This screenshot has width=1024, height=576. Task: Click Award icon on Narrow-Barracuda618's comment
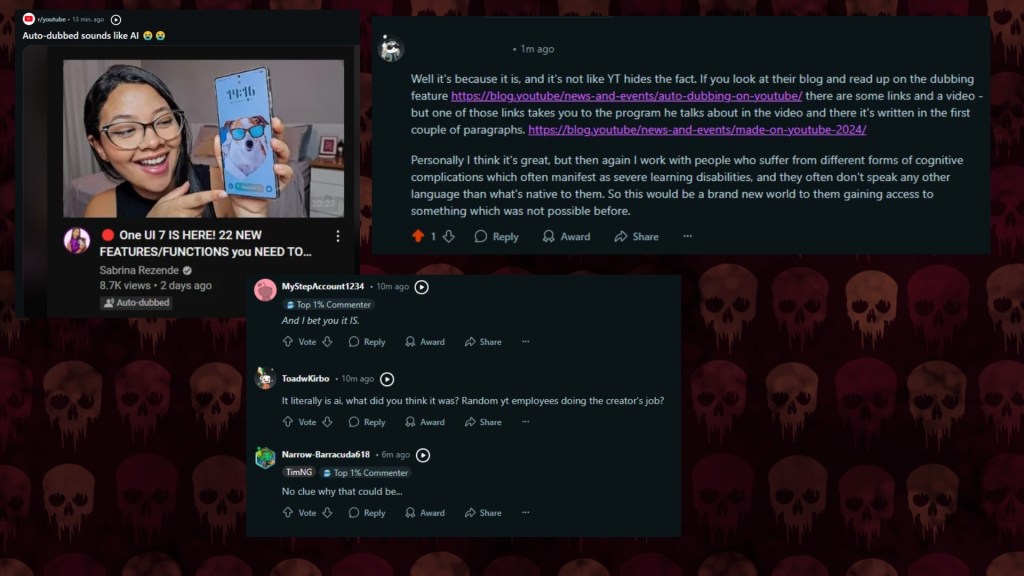click(x=410, y=513)
